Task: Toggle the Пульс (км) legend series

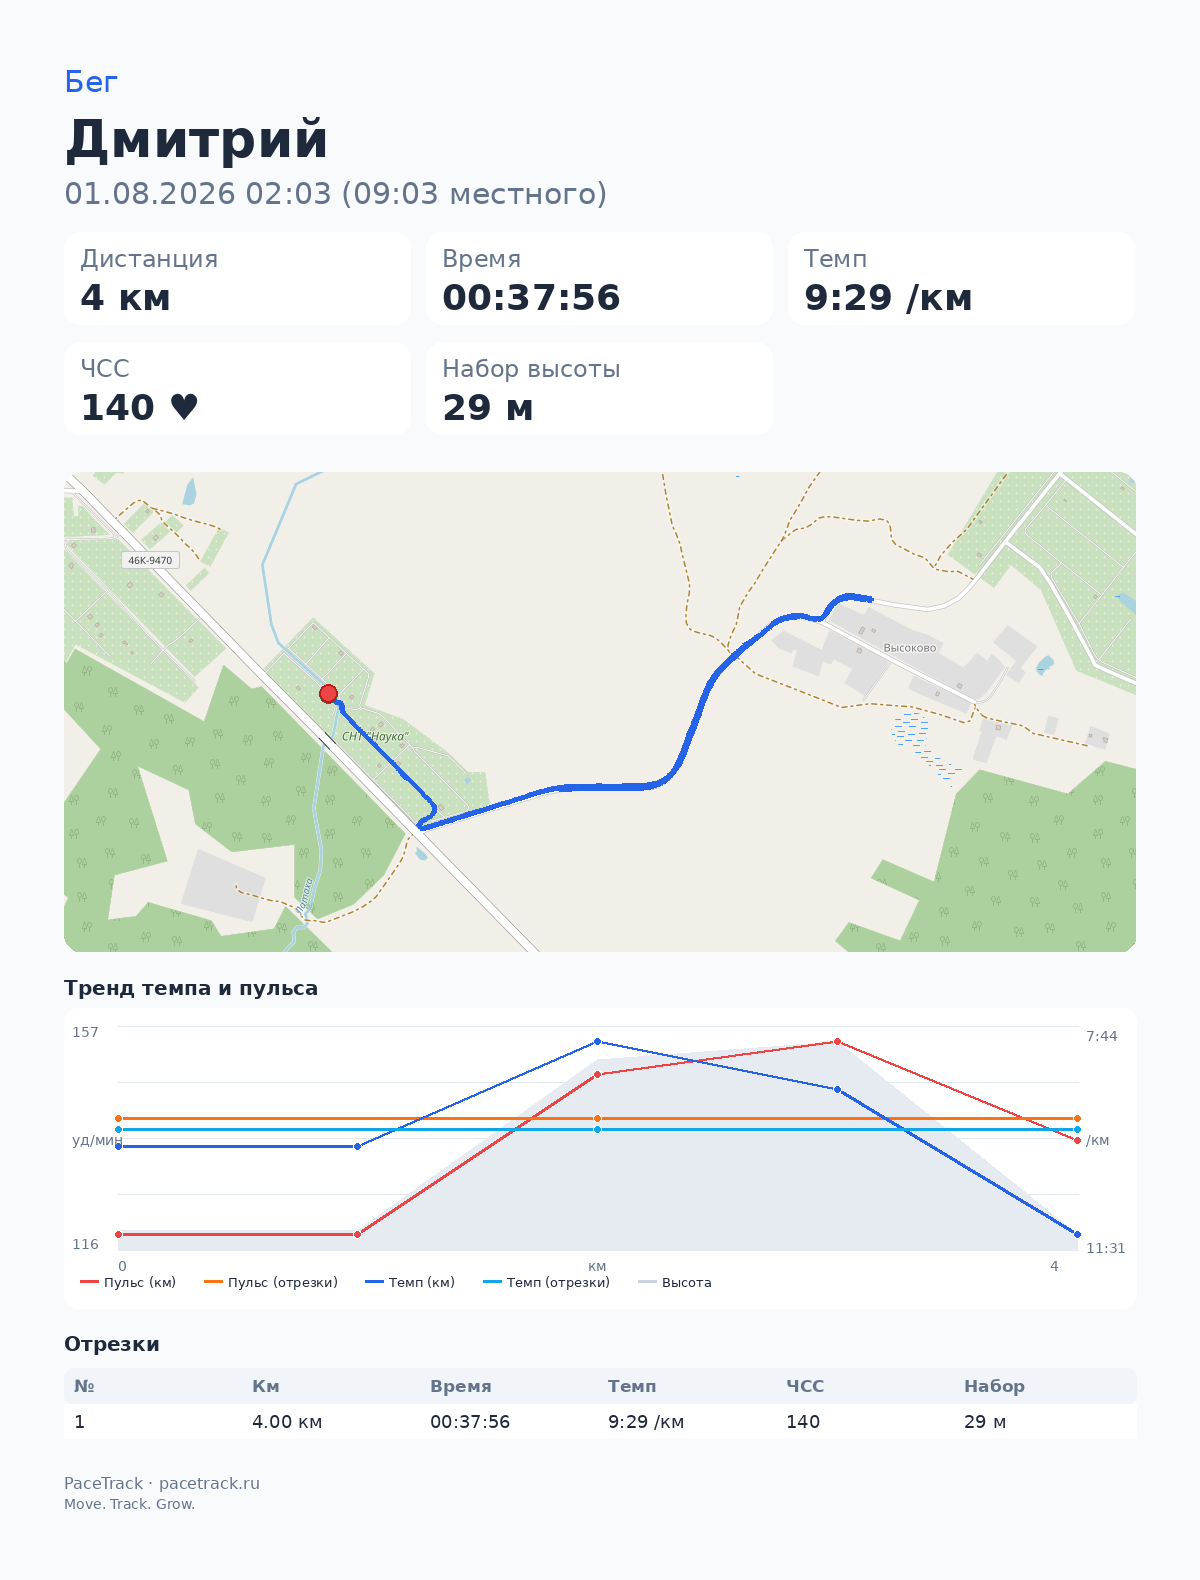Action: click(x=128, y=1282)
